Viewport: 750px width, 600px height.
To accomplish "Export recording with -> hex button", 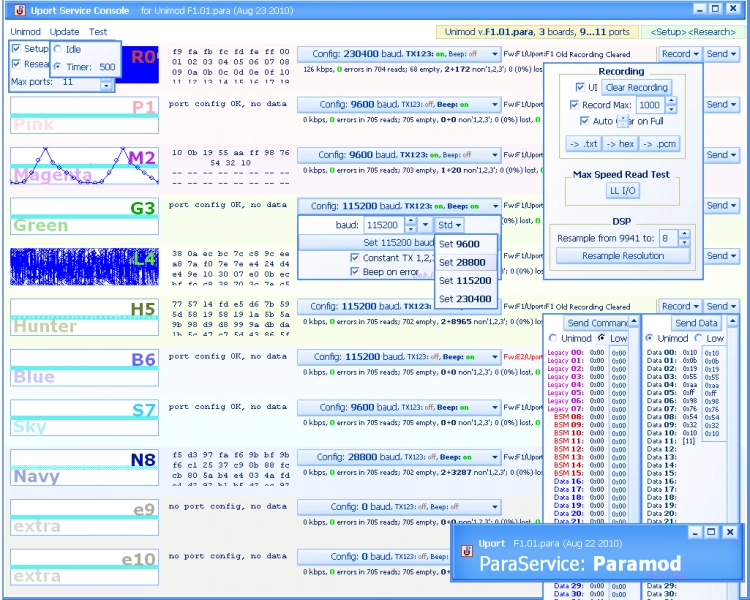I will (x=619, y=144).
